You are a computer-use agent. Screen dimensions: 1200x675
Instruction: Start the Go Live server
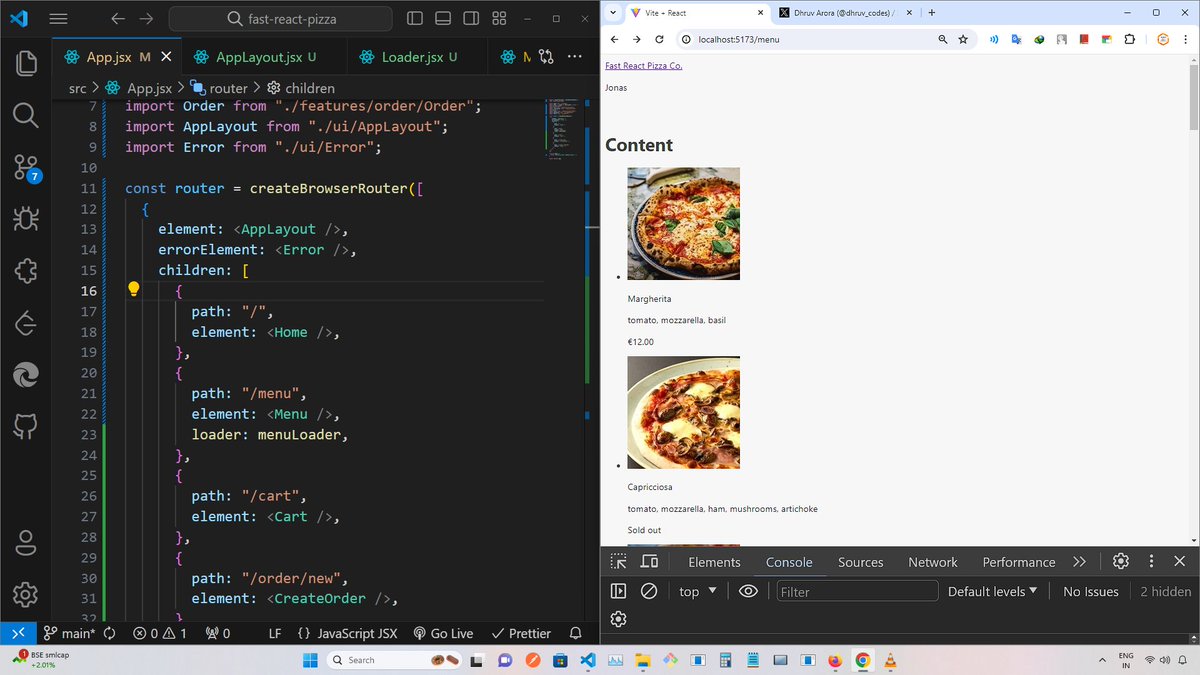(442, 633)
